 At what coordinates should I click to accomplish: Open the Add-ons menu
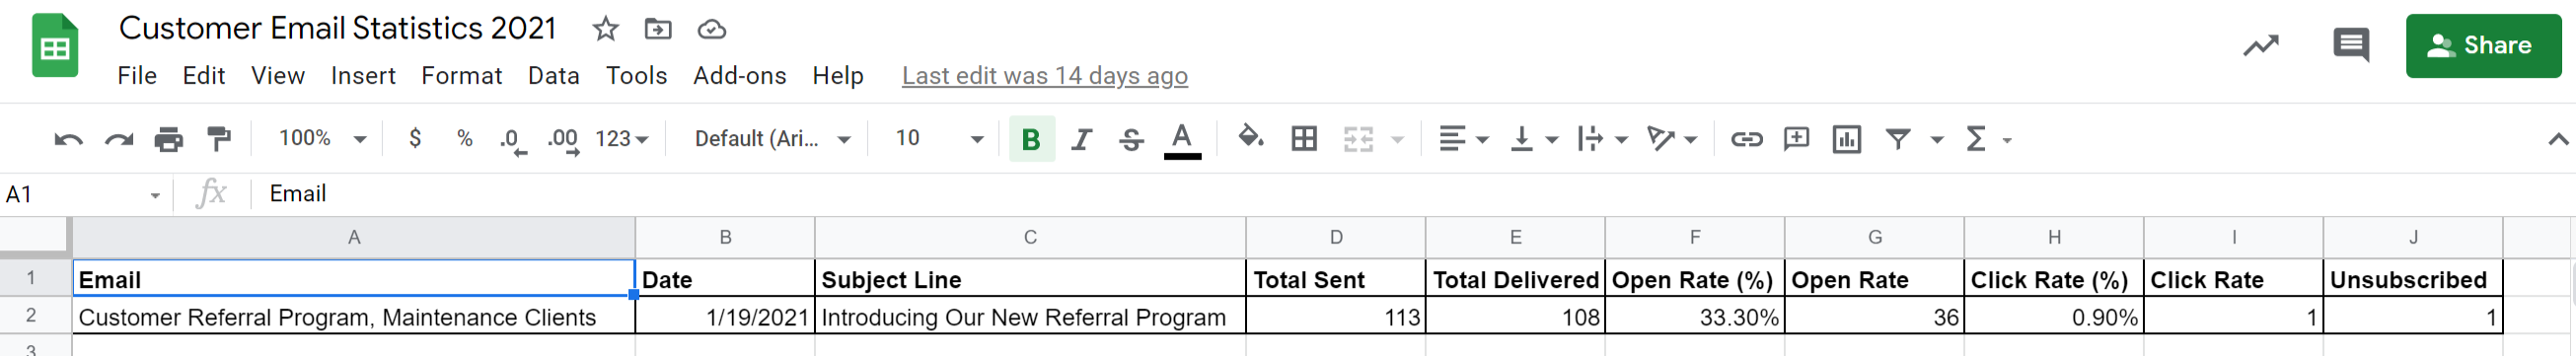(739, 76)
